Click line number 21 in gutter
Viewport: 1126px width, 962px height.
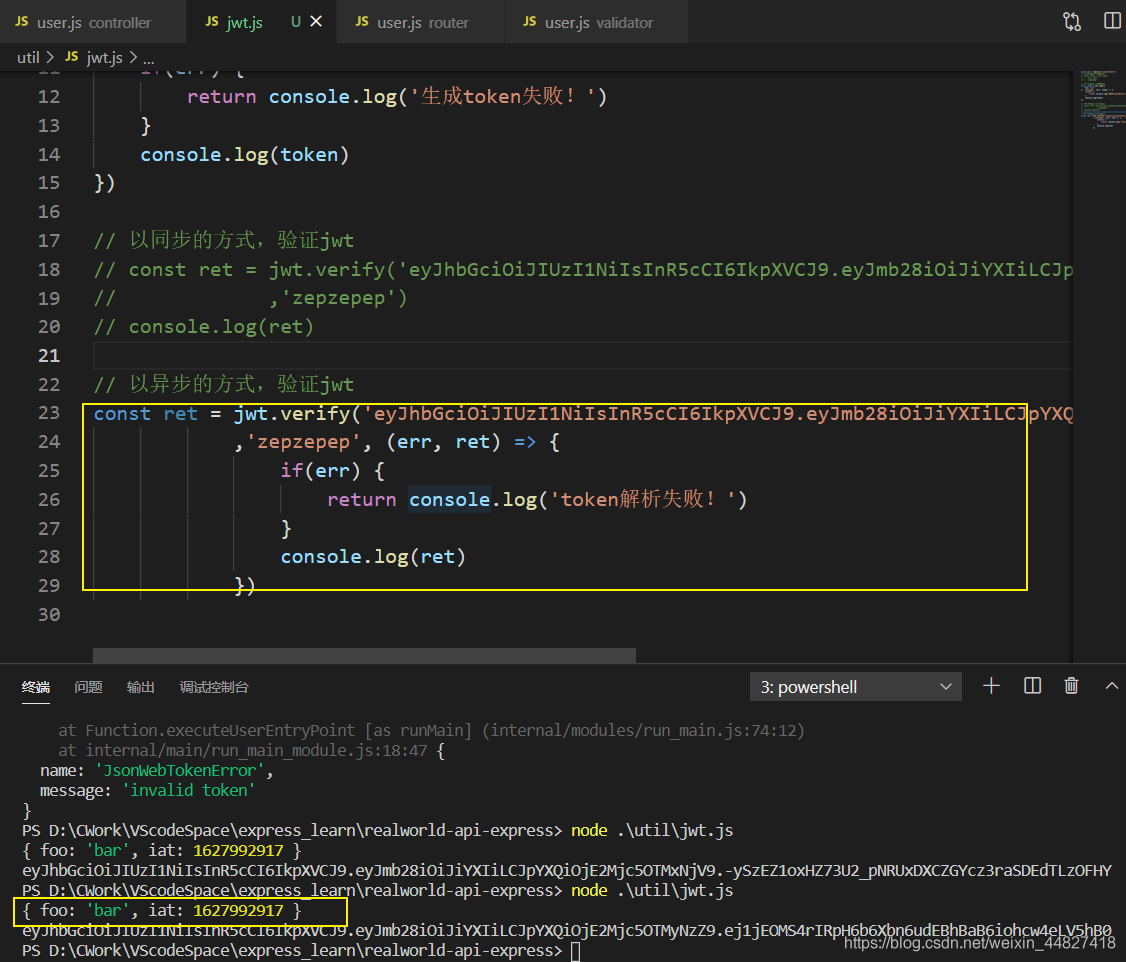[49, 355]
